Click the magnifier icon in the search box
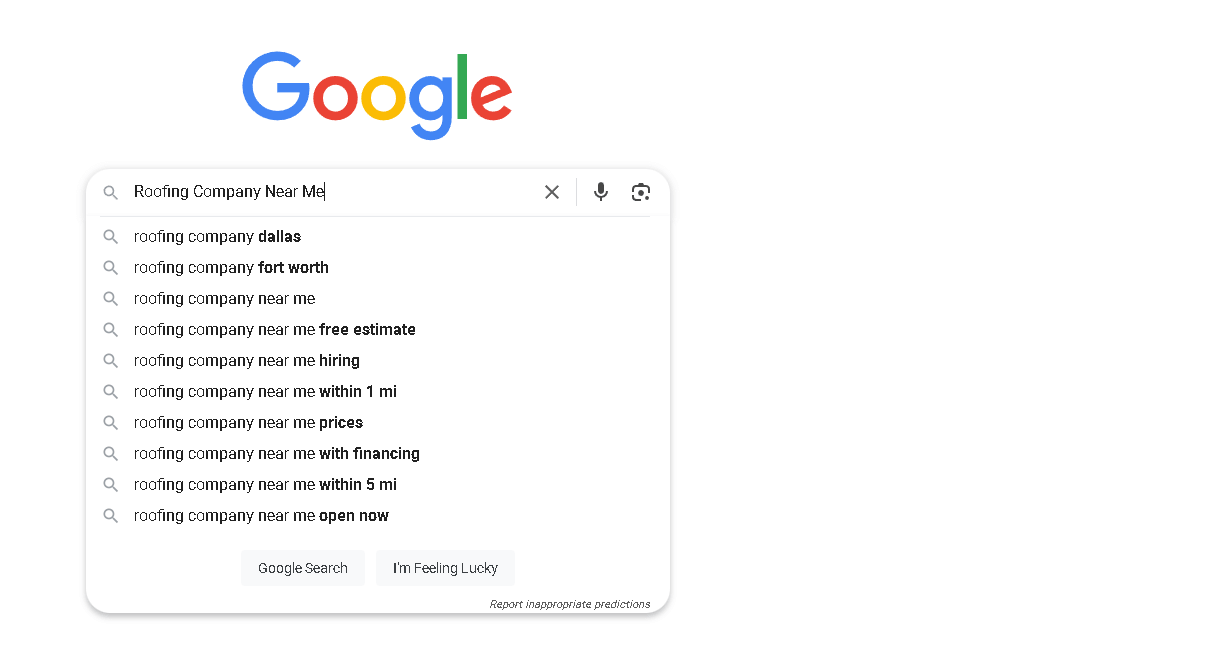The image size is (1228, 652). (111, 192)
